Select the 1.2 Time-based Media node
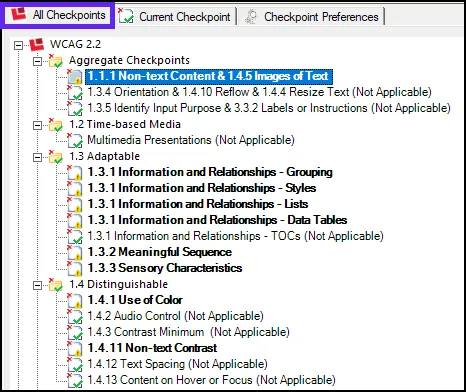Viewport: 466px width, 392px height. click(125, 124)
